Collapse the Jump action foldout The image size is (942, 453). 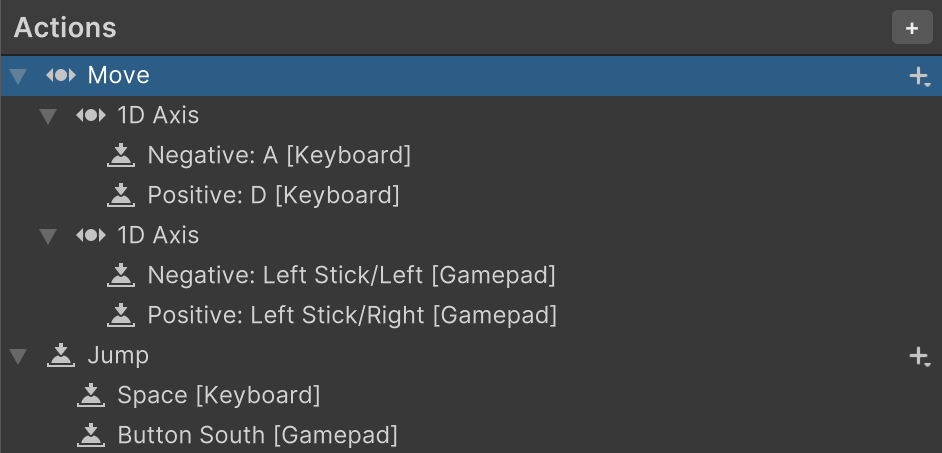18,356
